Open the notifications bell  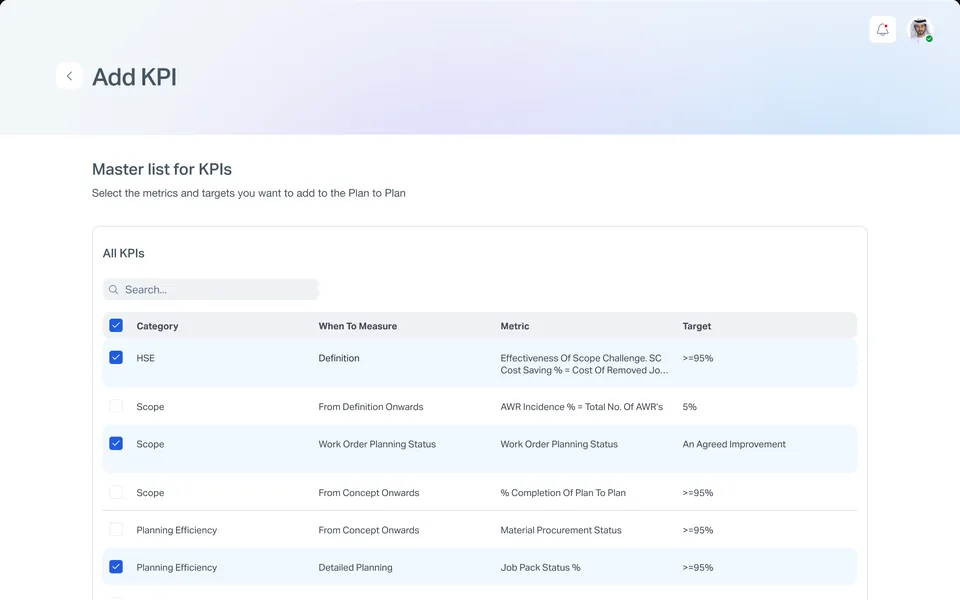coord(882,29)
